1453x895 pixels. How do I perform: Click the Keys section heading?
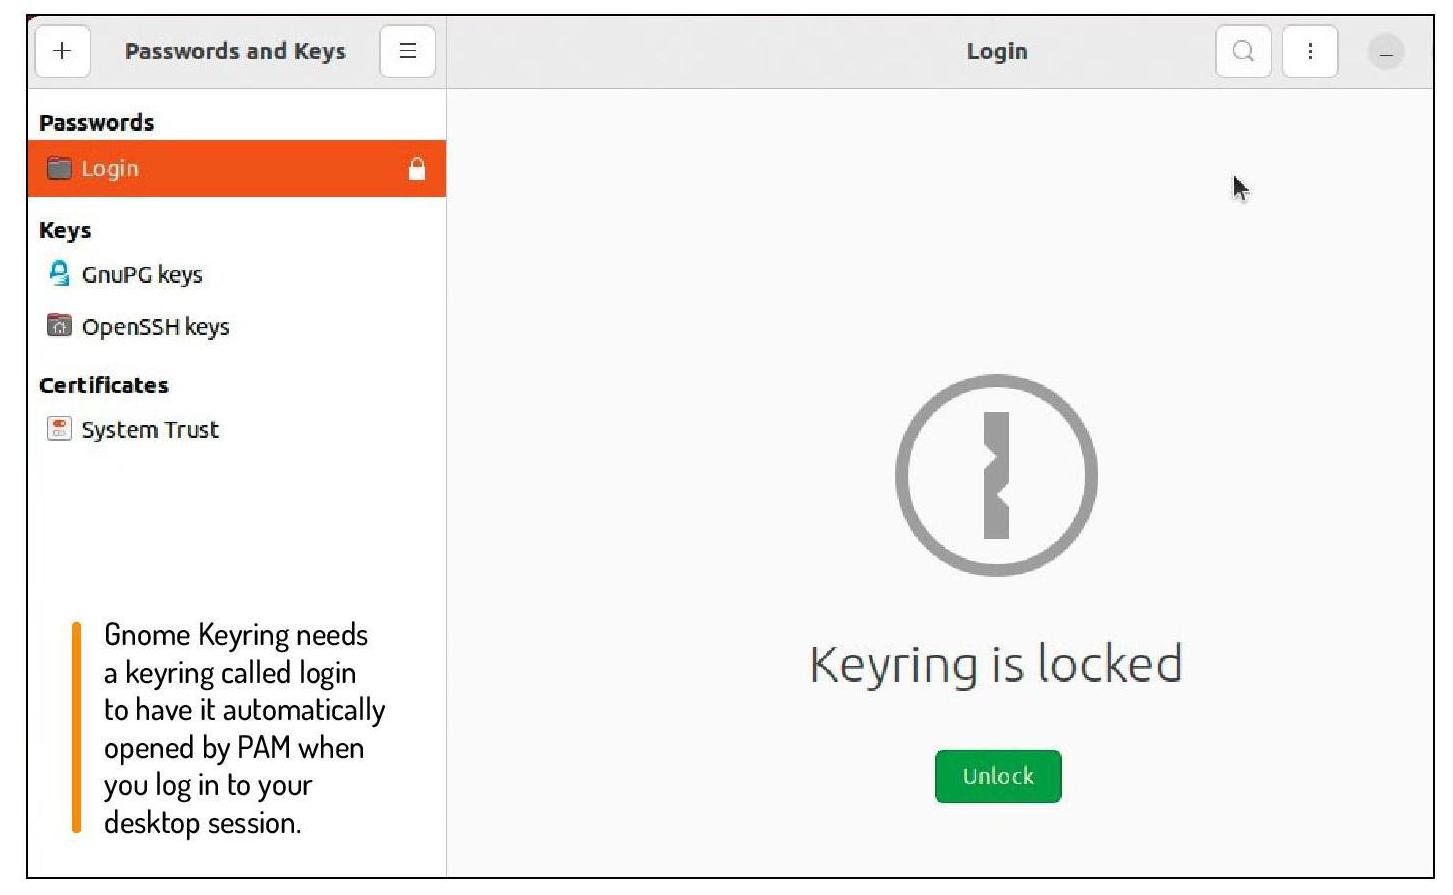point(65,230)
